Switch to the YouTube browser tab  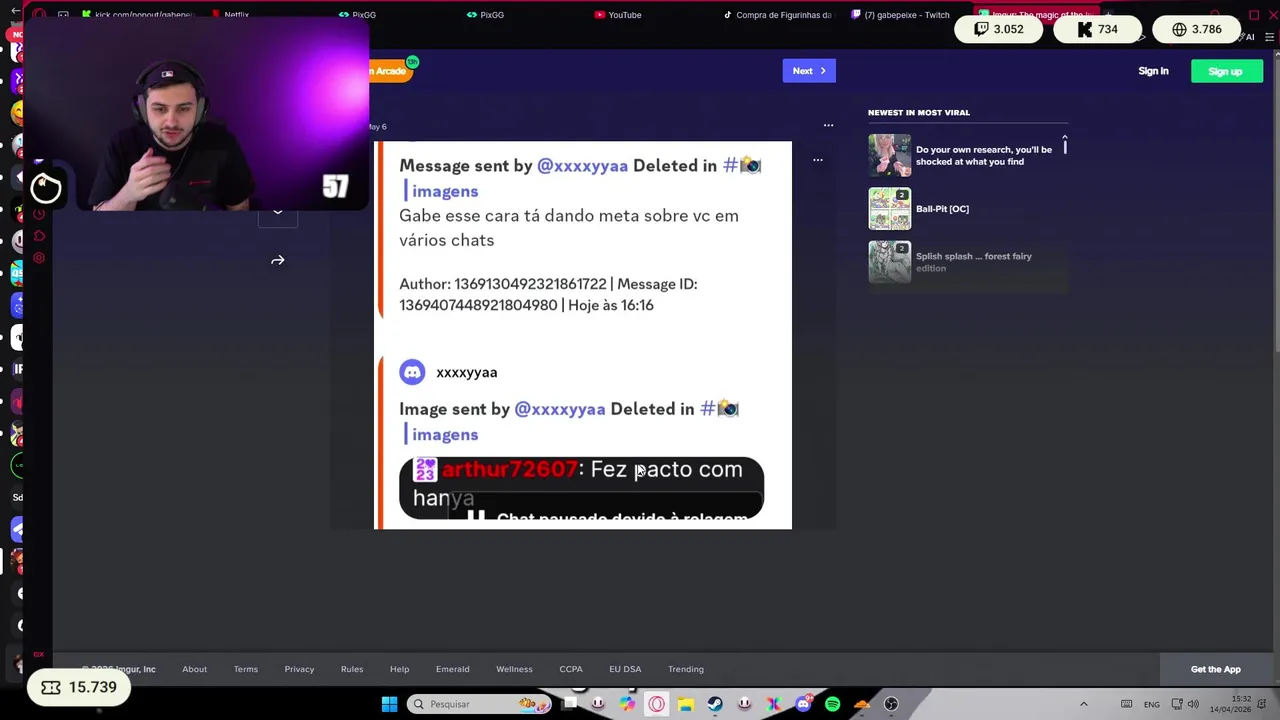point(618,15)
